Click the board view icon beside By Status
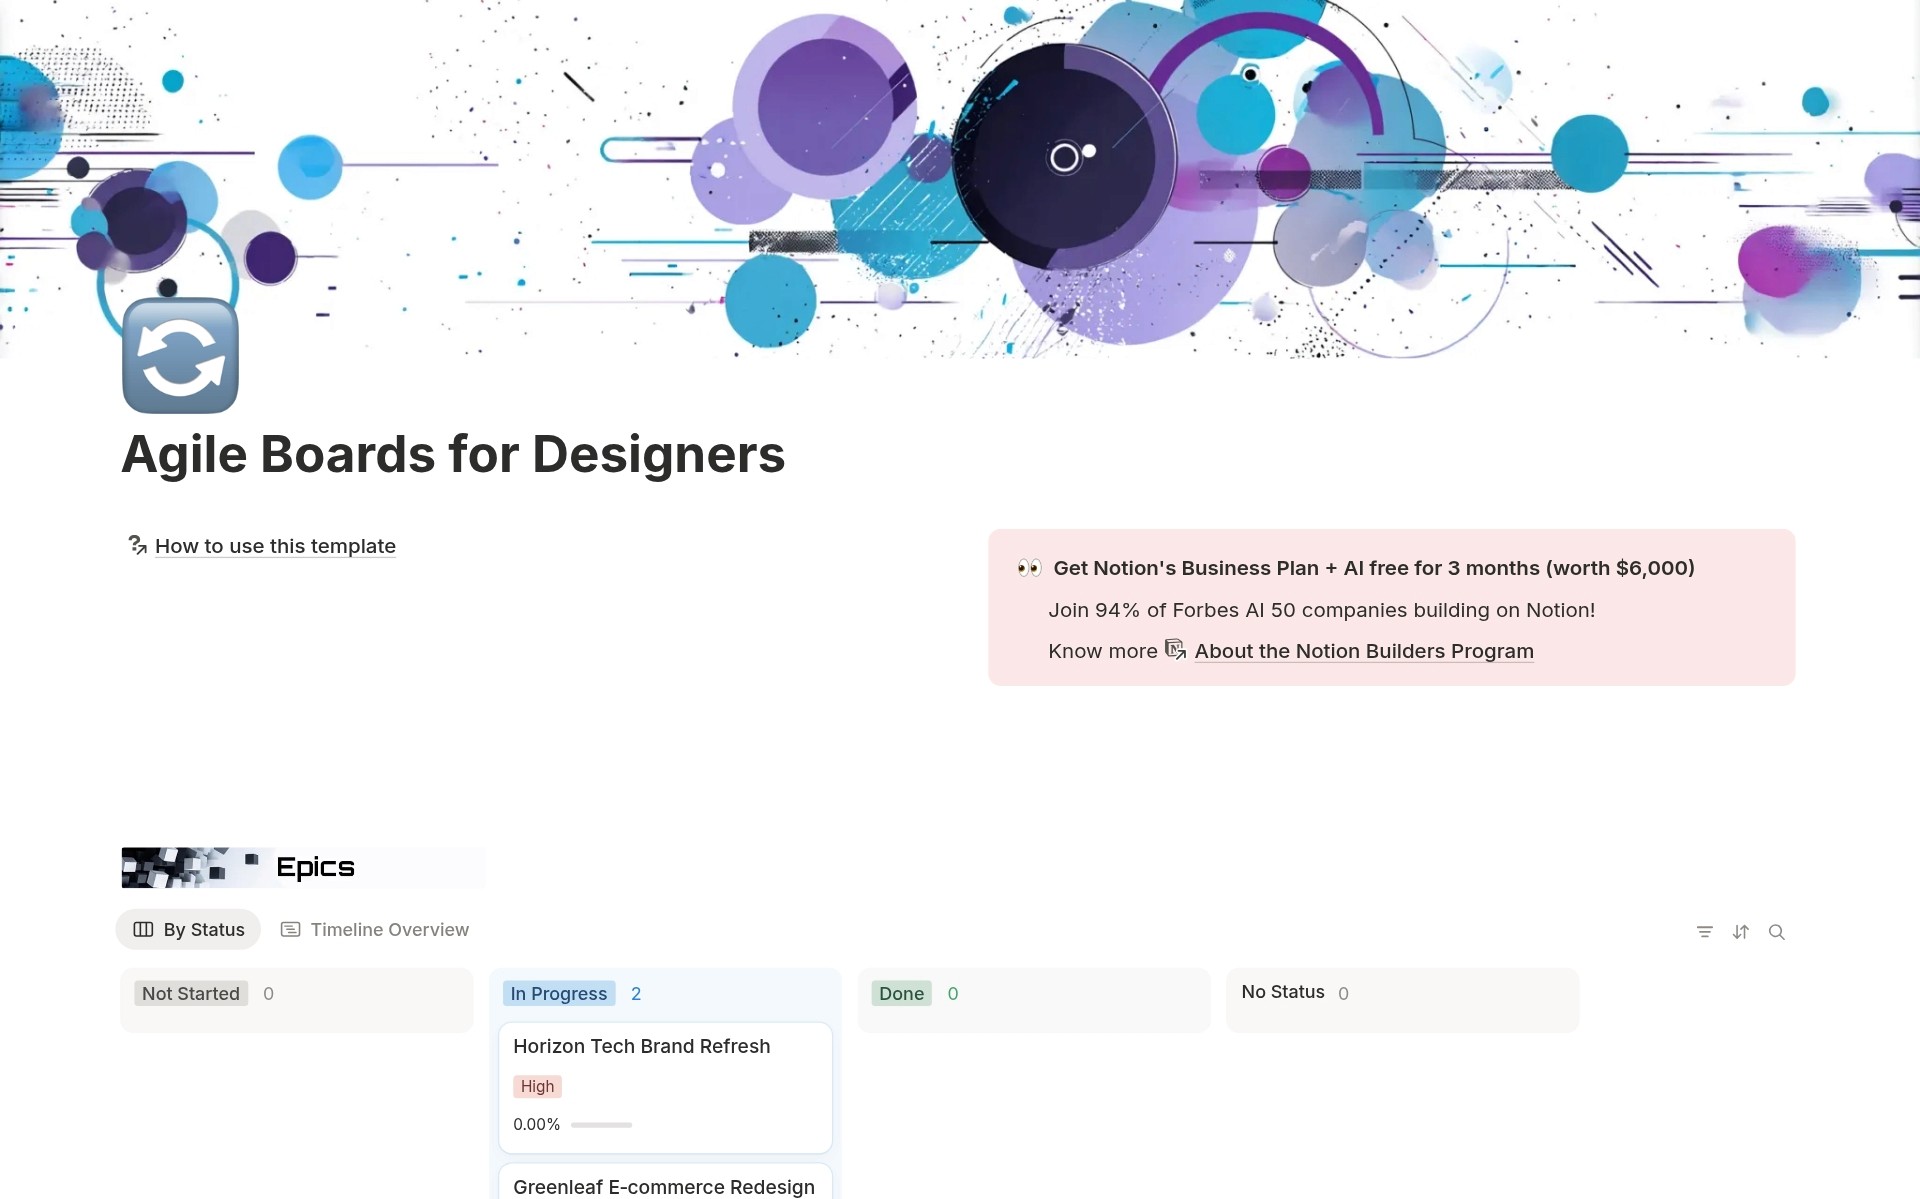Image resolution: width=1920 pixels, height=1199 pixels. (143, 929)
